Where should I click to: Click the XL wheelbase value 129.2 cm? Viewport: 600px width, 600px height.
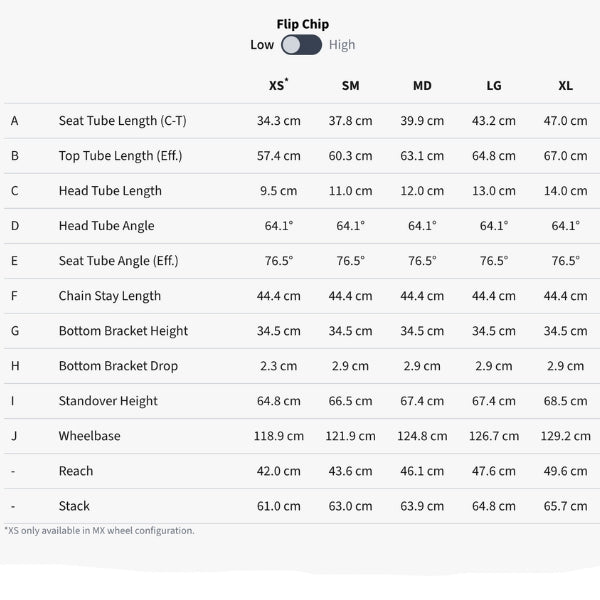click(x=565, y=436)
